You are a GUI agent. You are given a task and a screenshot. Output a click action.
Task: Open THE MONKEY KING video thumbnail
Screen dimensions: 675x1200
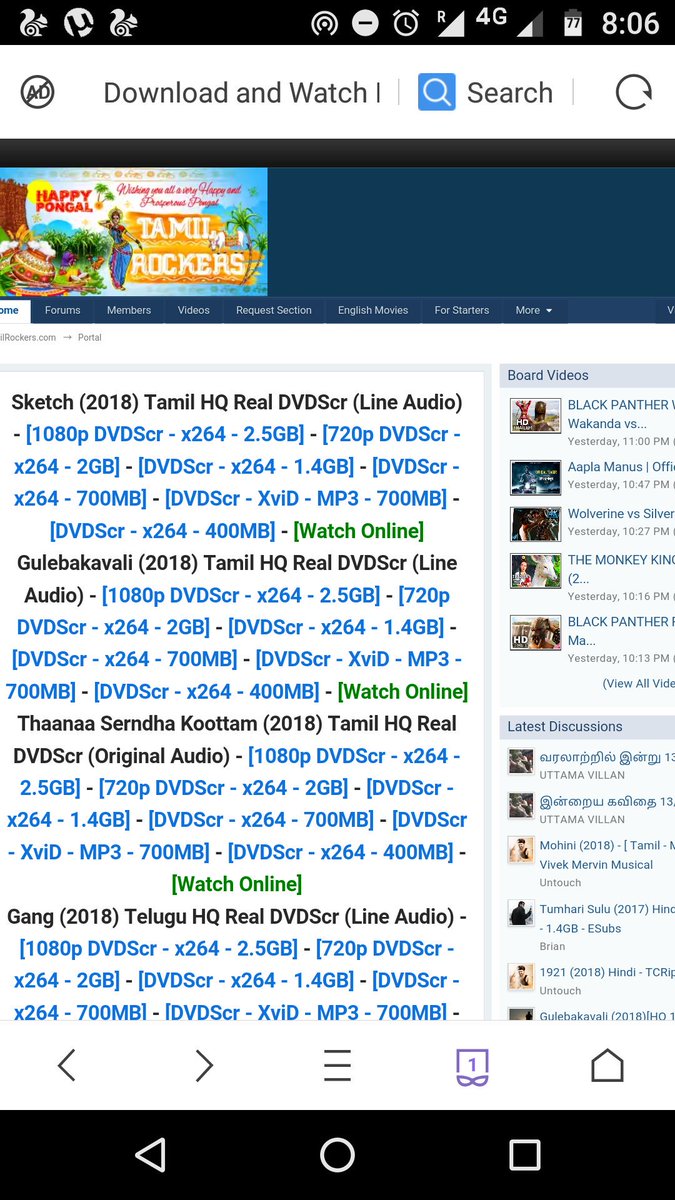[x=535, y=570]
